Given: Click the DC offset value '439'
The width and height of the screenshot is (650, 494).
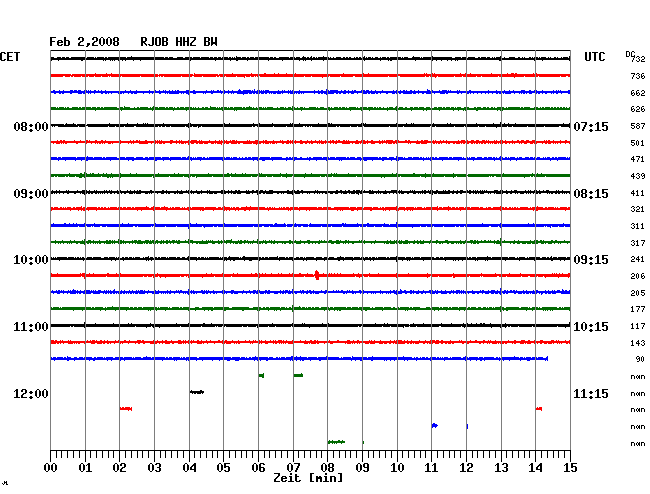Looking at the screenshot, I should (x=638, y=176).
